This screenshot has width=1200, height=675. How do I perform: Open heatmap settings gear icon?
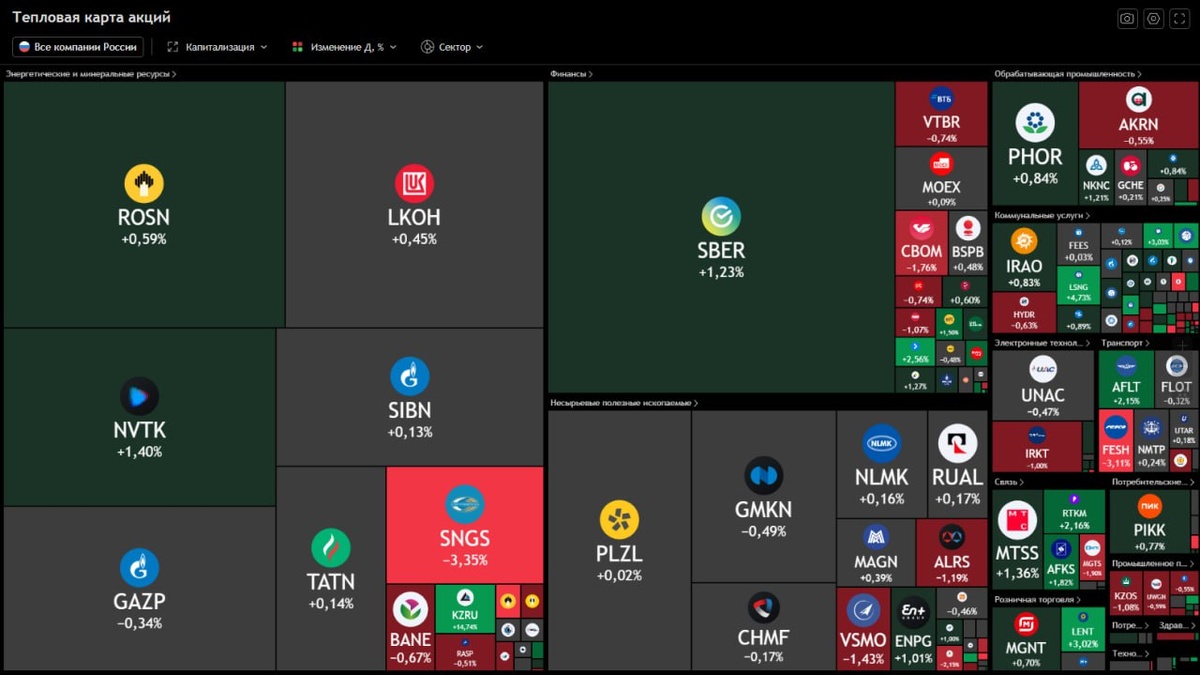click(x=1154, y=18)
